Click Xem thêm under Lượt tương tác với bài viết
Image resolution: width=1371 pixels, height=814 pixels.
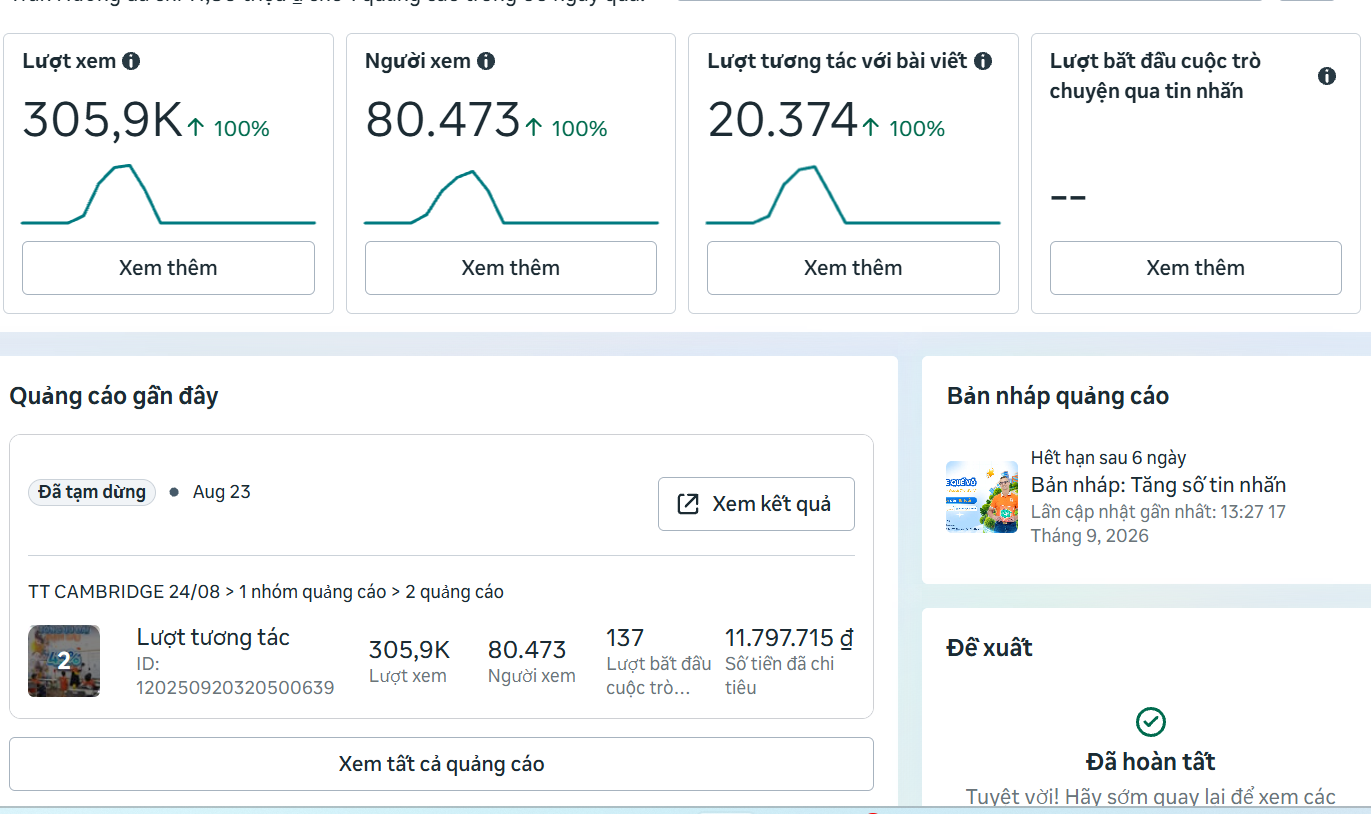[853, 268]
